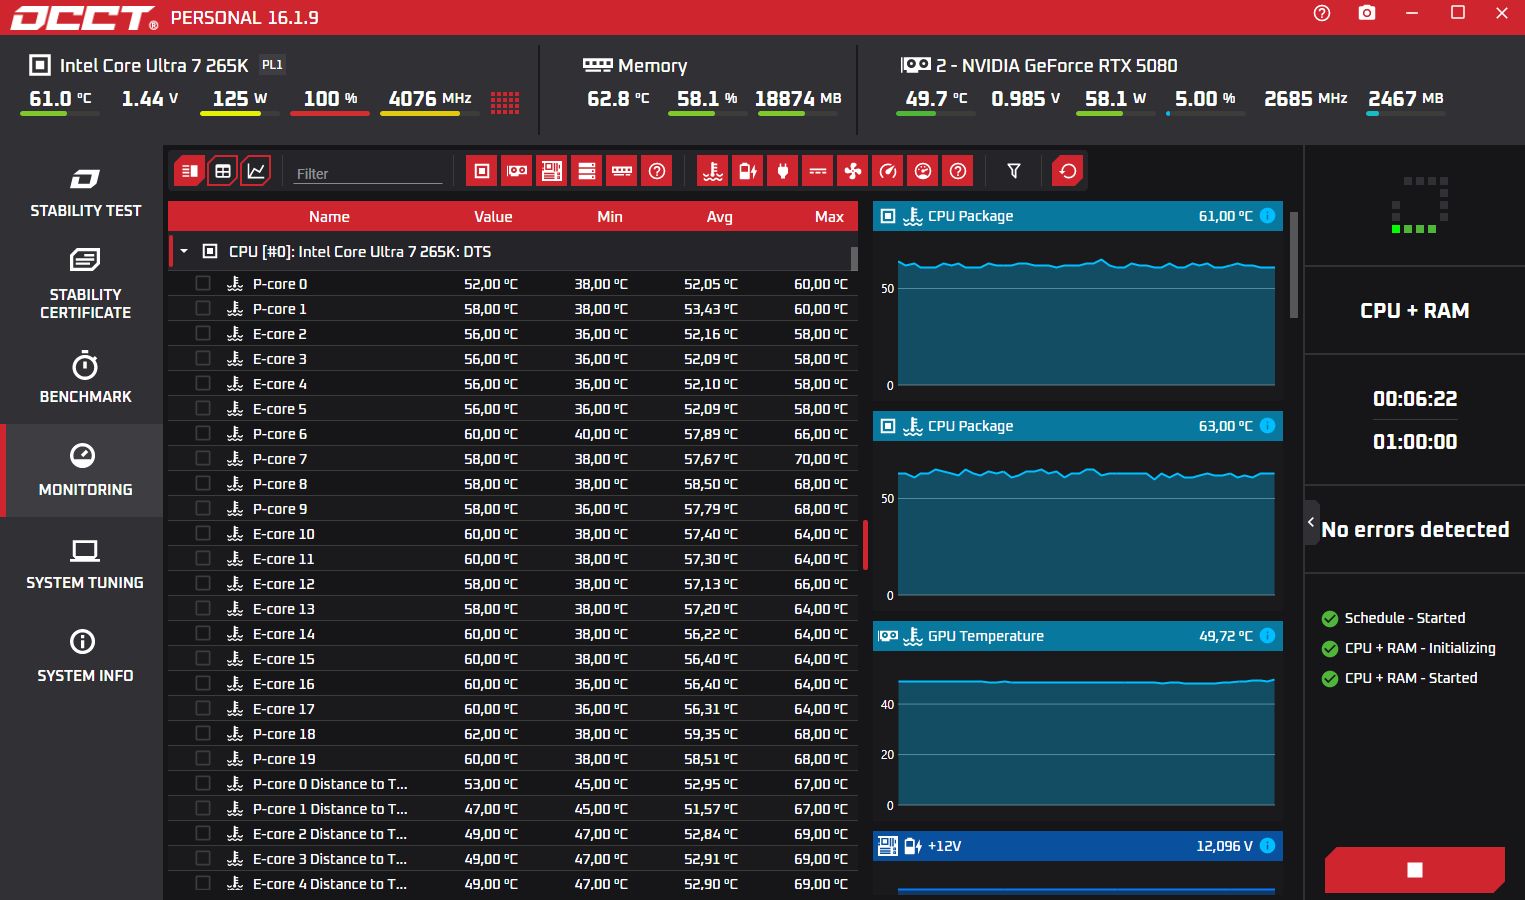
Task: Click the 70,00 °C max value for P-core 7
Action: click(x=820, y=459)
